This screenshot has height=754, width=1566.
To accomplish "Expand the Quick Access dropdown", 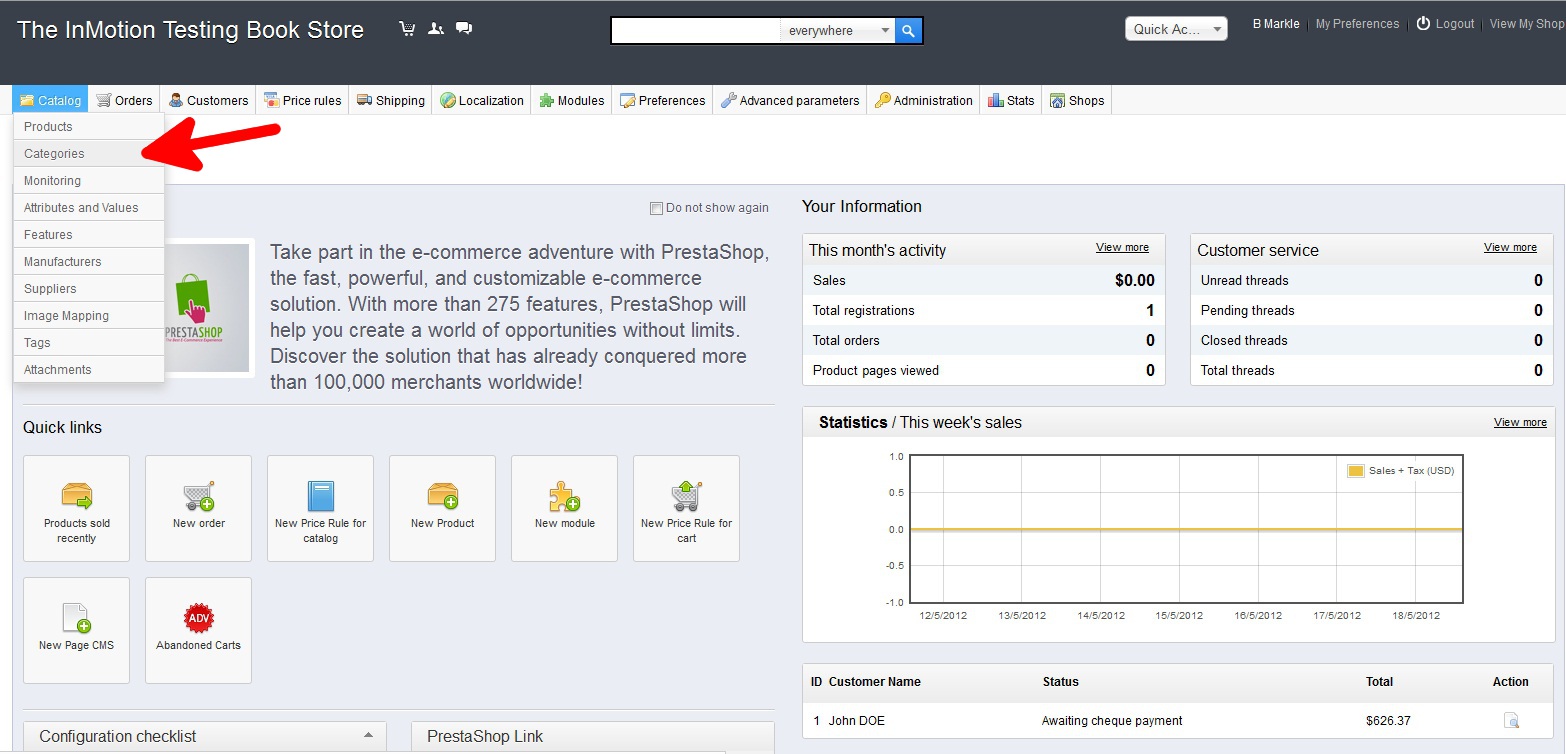I will coord(1176,29).
